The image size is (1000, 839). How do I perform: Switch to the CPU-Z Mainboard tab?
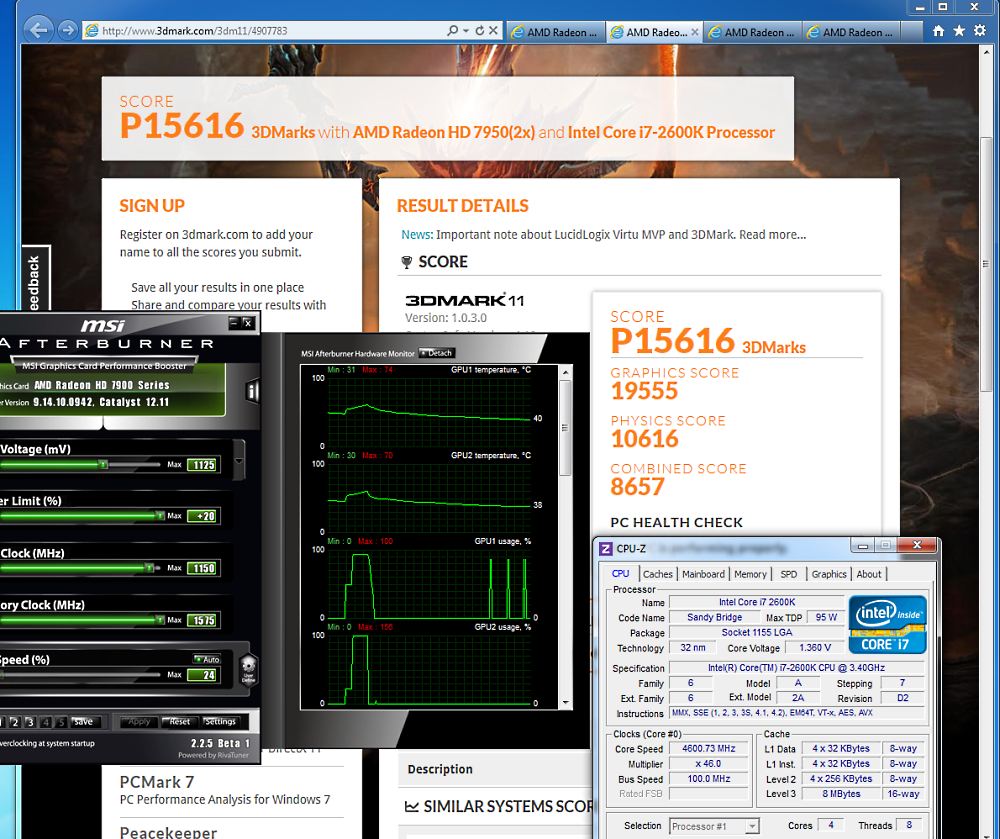coord(703,574)
